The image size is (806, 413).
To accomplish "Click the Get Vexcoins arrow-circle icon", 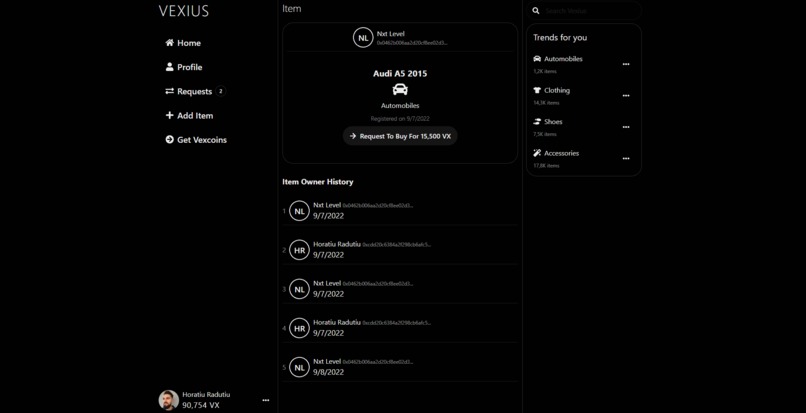I will point(169,139).
